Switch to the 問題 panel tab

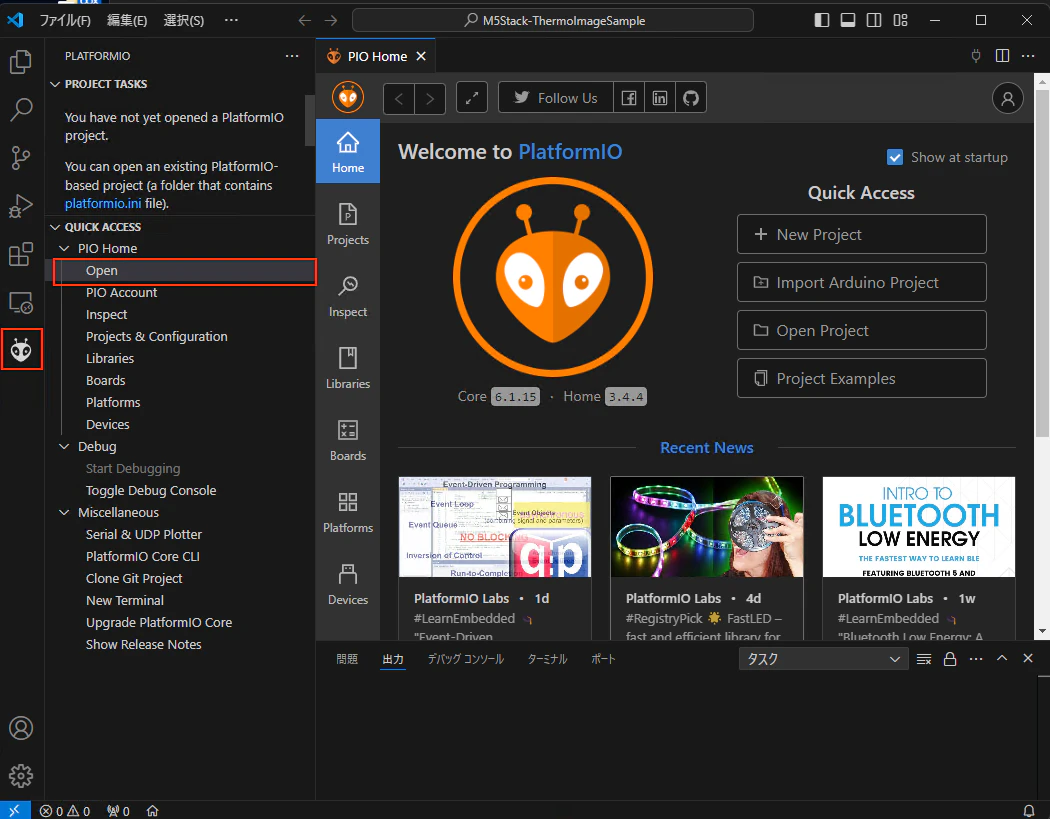pos(347,659)
